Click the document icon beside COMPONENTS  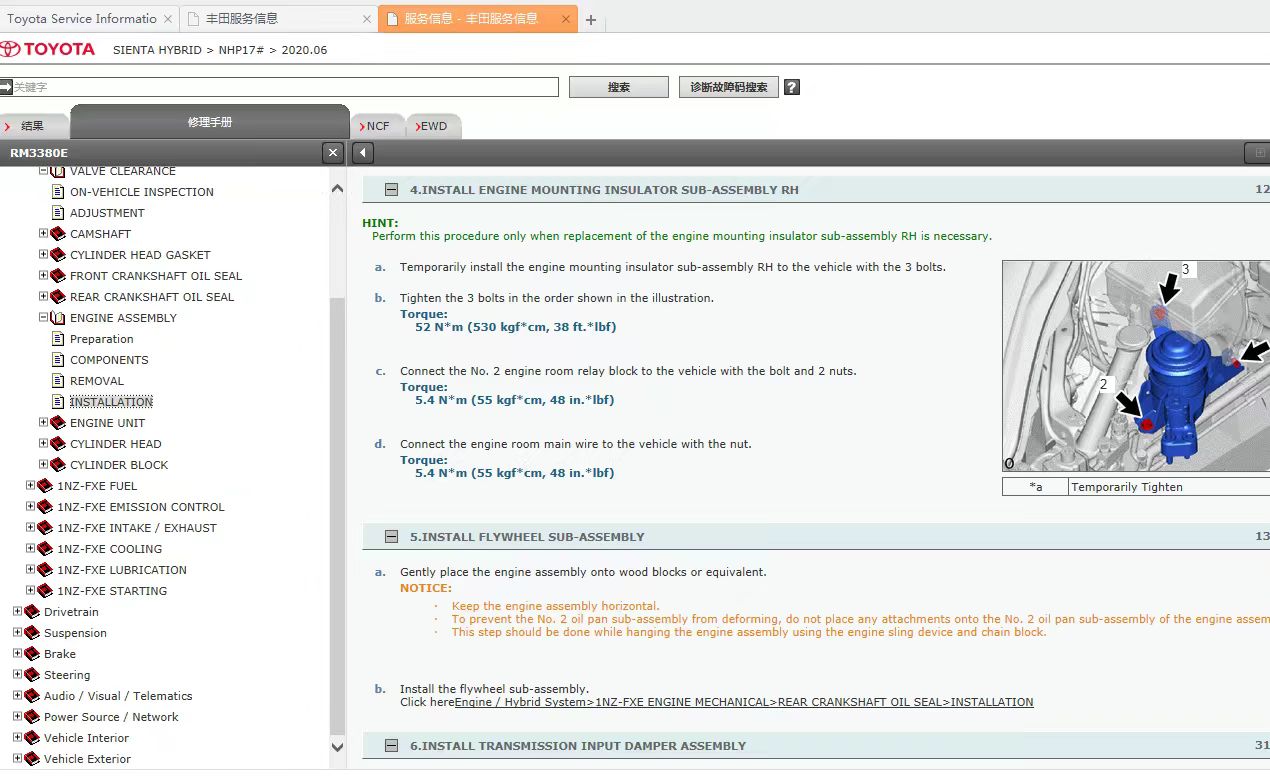[58, 360]
